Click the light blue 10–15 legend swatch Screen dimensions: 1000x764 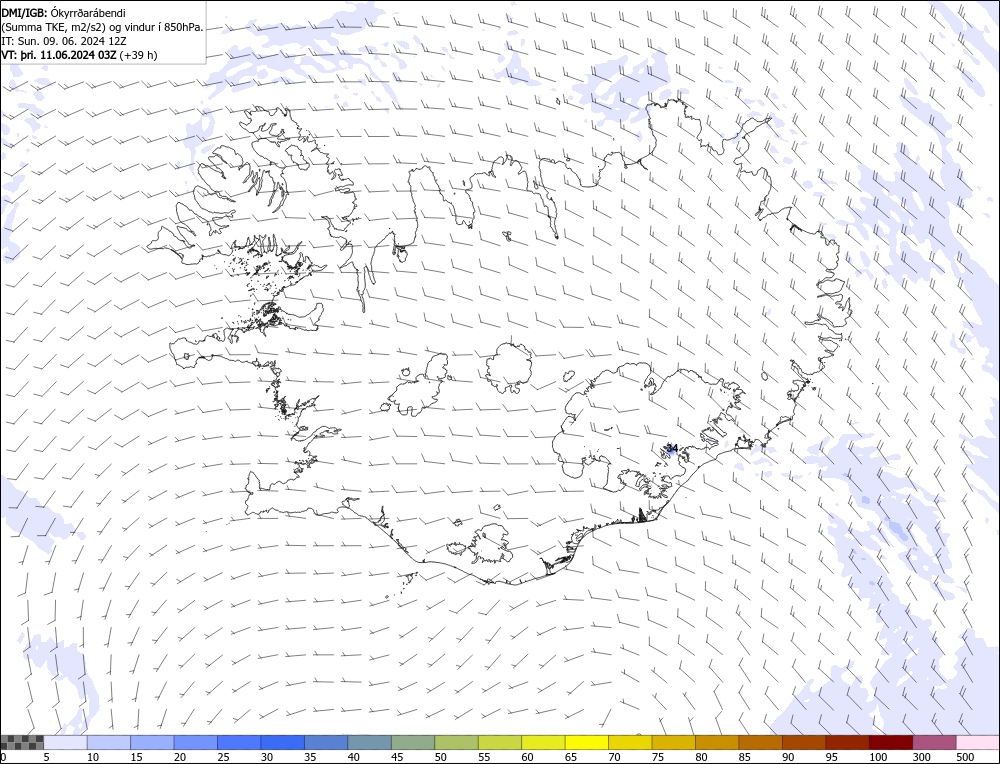click(x=109, y=742)
